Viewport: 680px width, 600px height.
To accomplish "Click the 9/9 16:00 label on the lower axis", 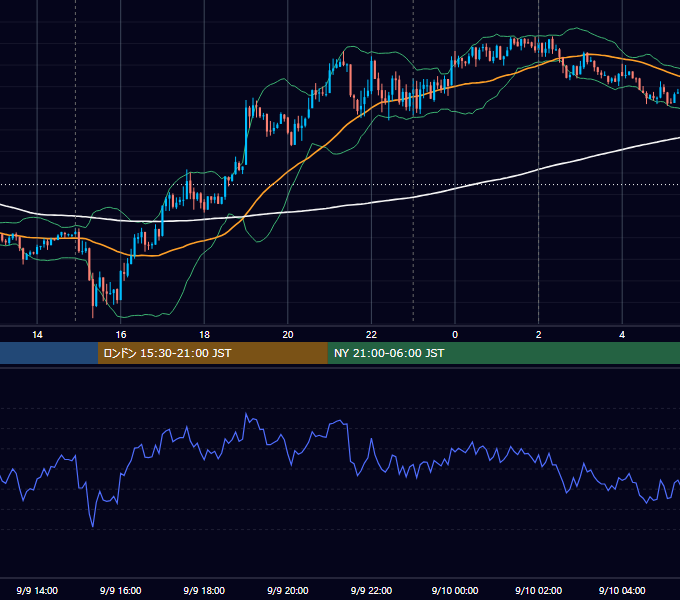I will click(121, 590).
